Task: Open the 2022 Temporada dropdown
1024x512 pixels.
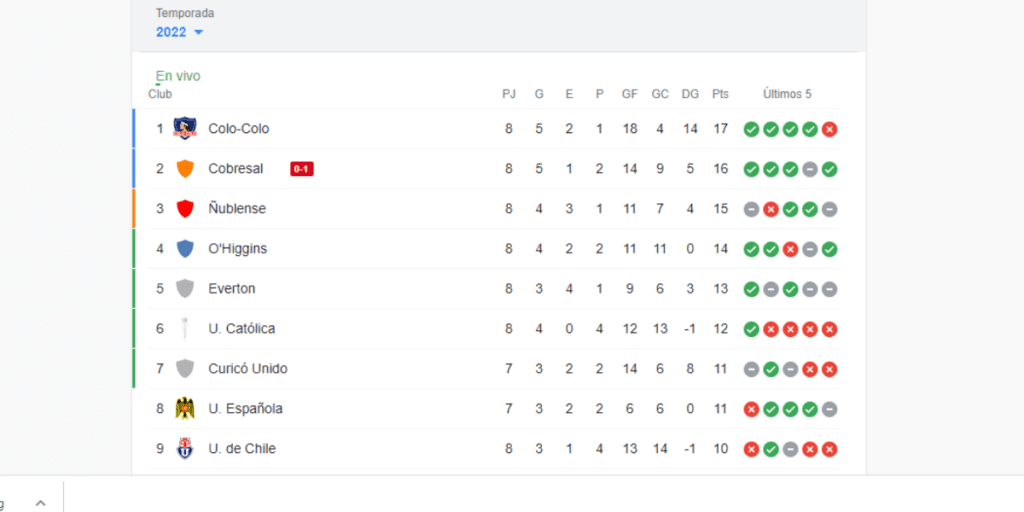Action: (180, 32)
